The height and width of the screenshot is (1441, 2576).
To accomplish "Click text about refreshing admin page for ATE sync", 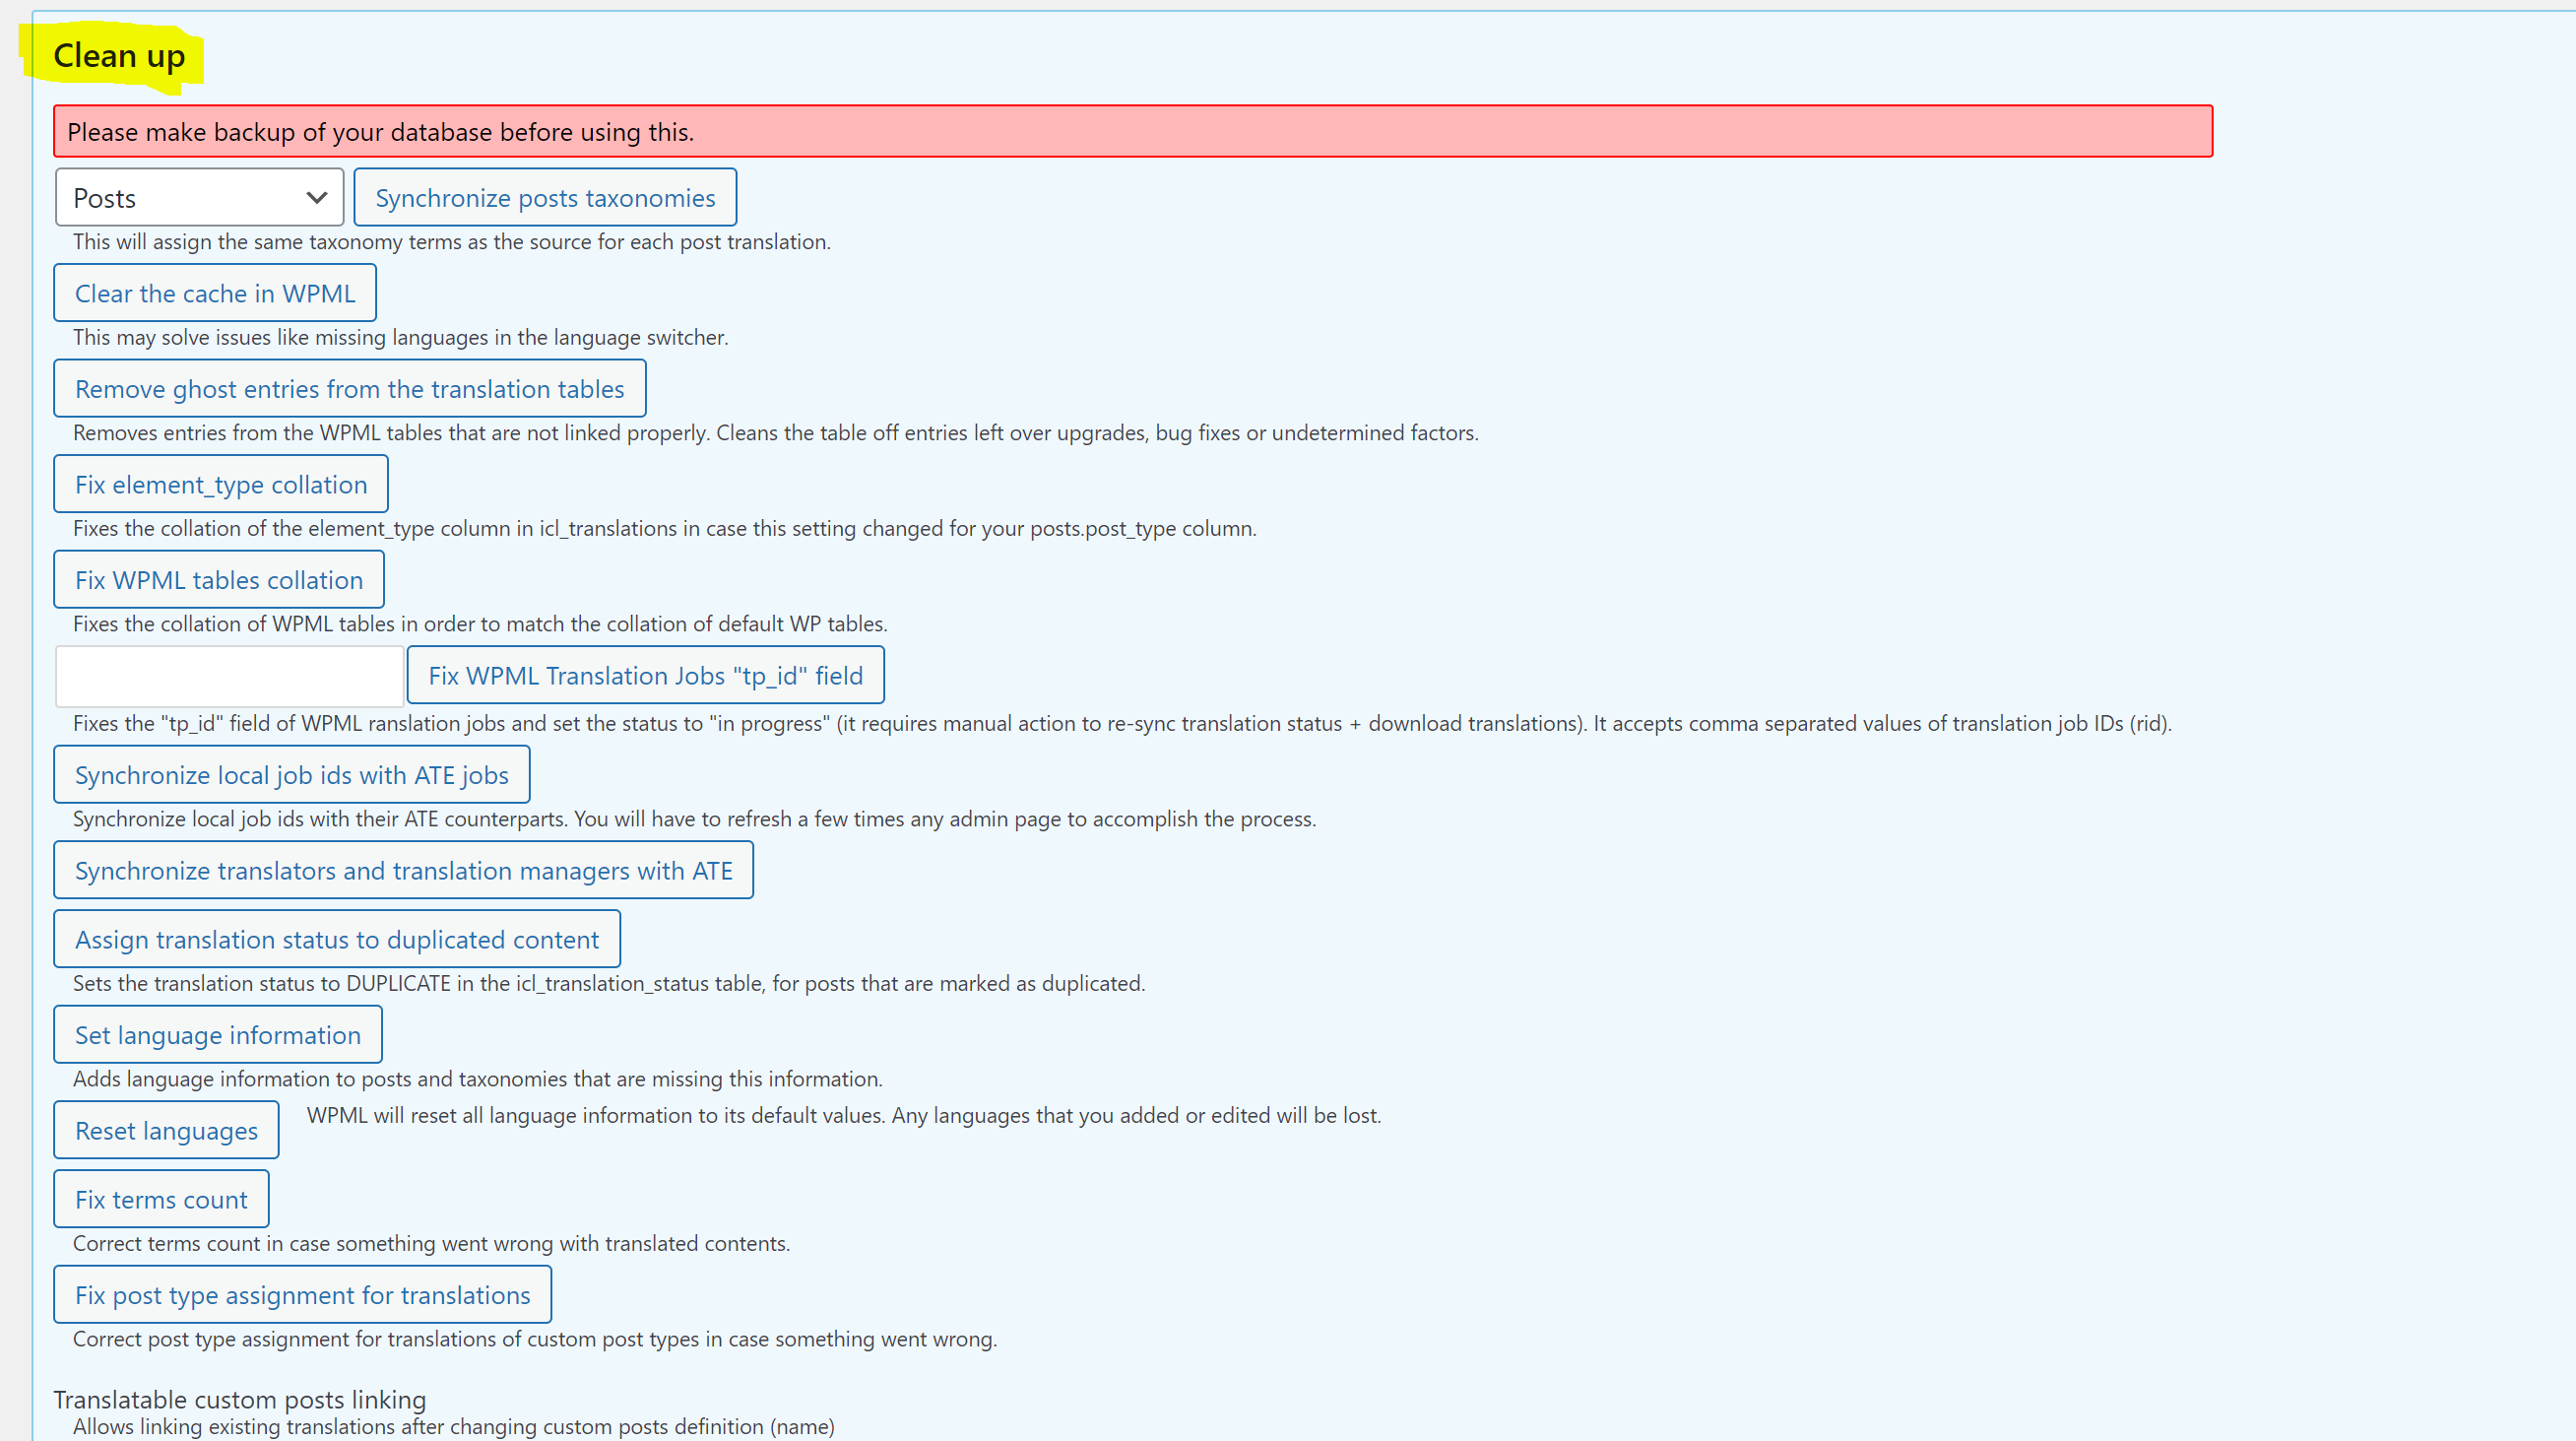I will click(695, 819).
